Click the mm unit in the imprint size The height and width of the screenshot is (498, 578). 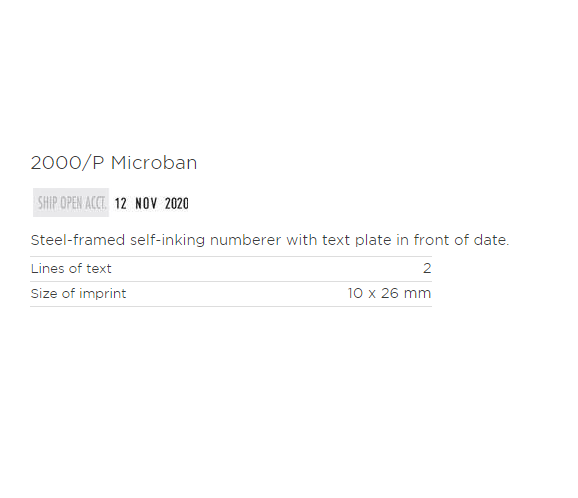pyautogui.click(x=417, y=293)
